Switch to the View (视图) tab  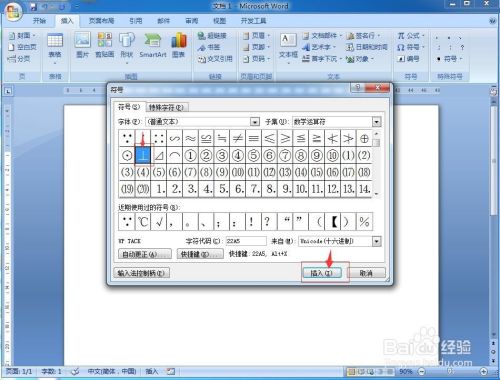tap(219, 21)
